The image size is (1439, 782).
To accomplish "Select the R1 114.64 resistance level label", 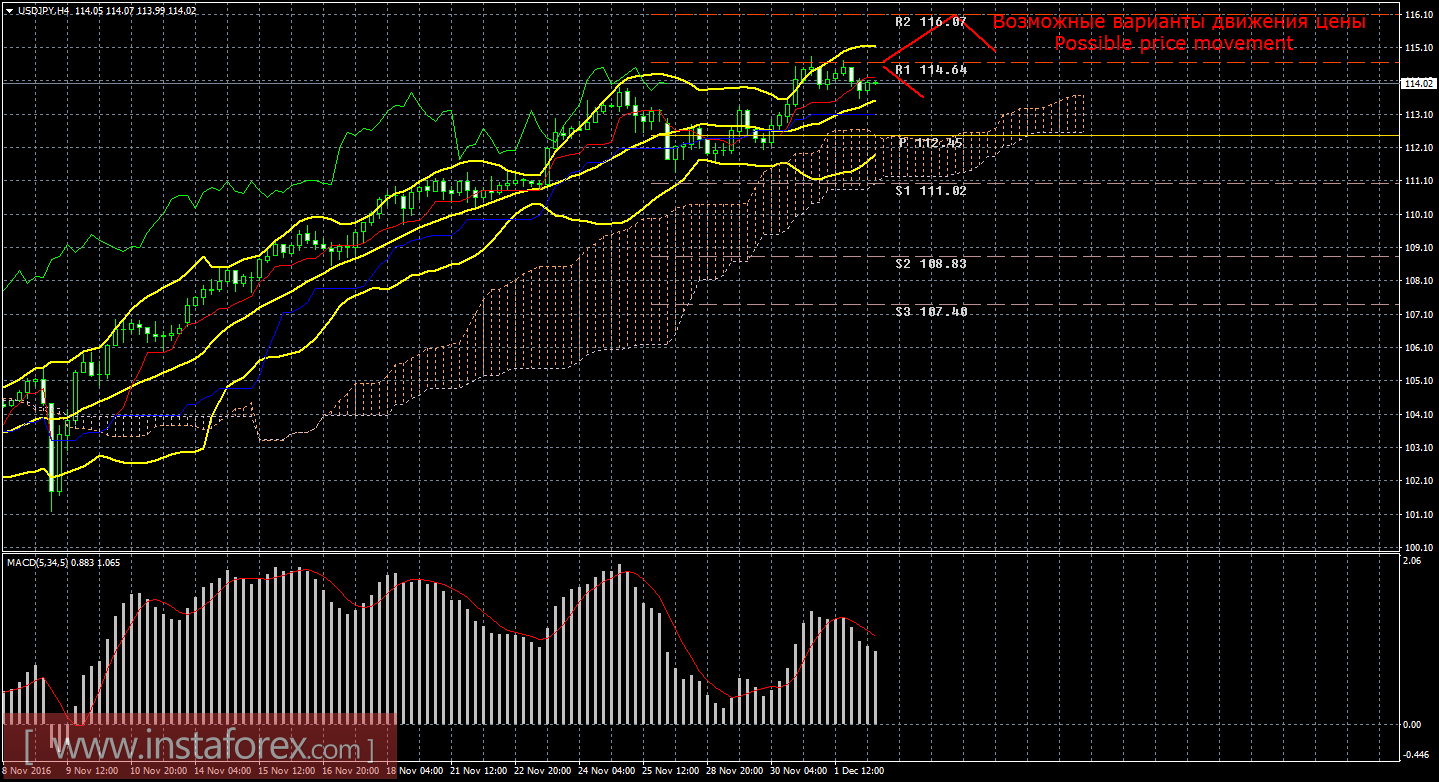I will tap(930, 69).
